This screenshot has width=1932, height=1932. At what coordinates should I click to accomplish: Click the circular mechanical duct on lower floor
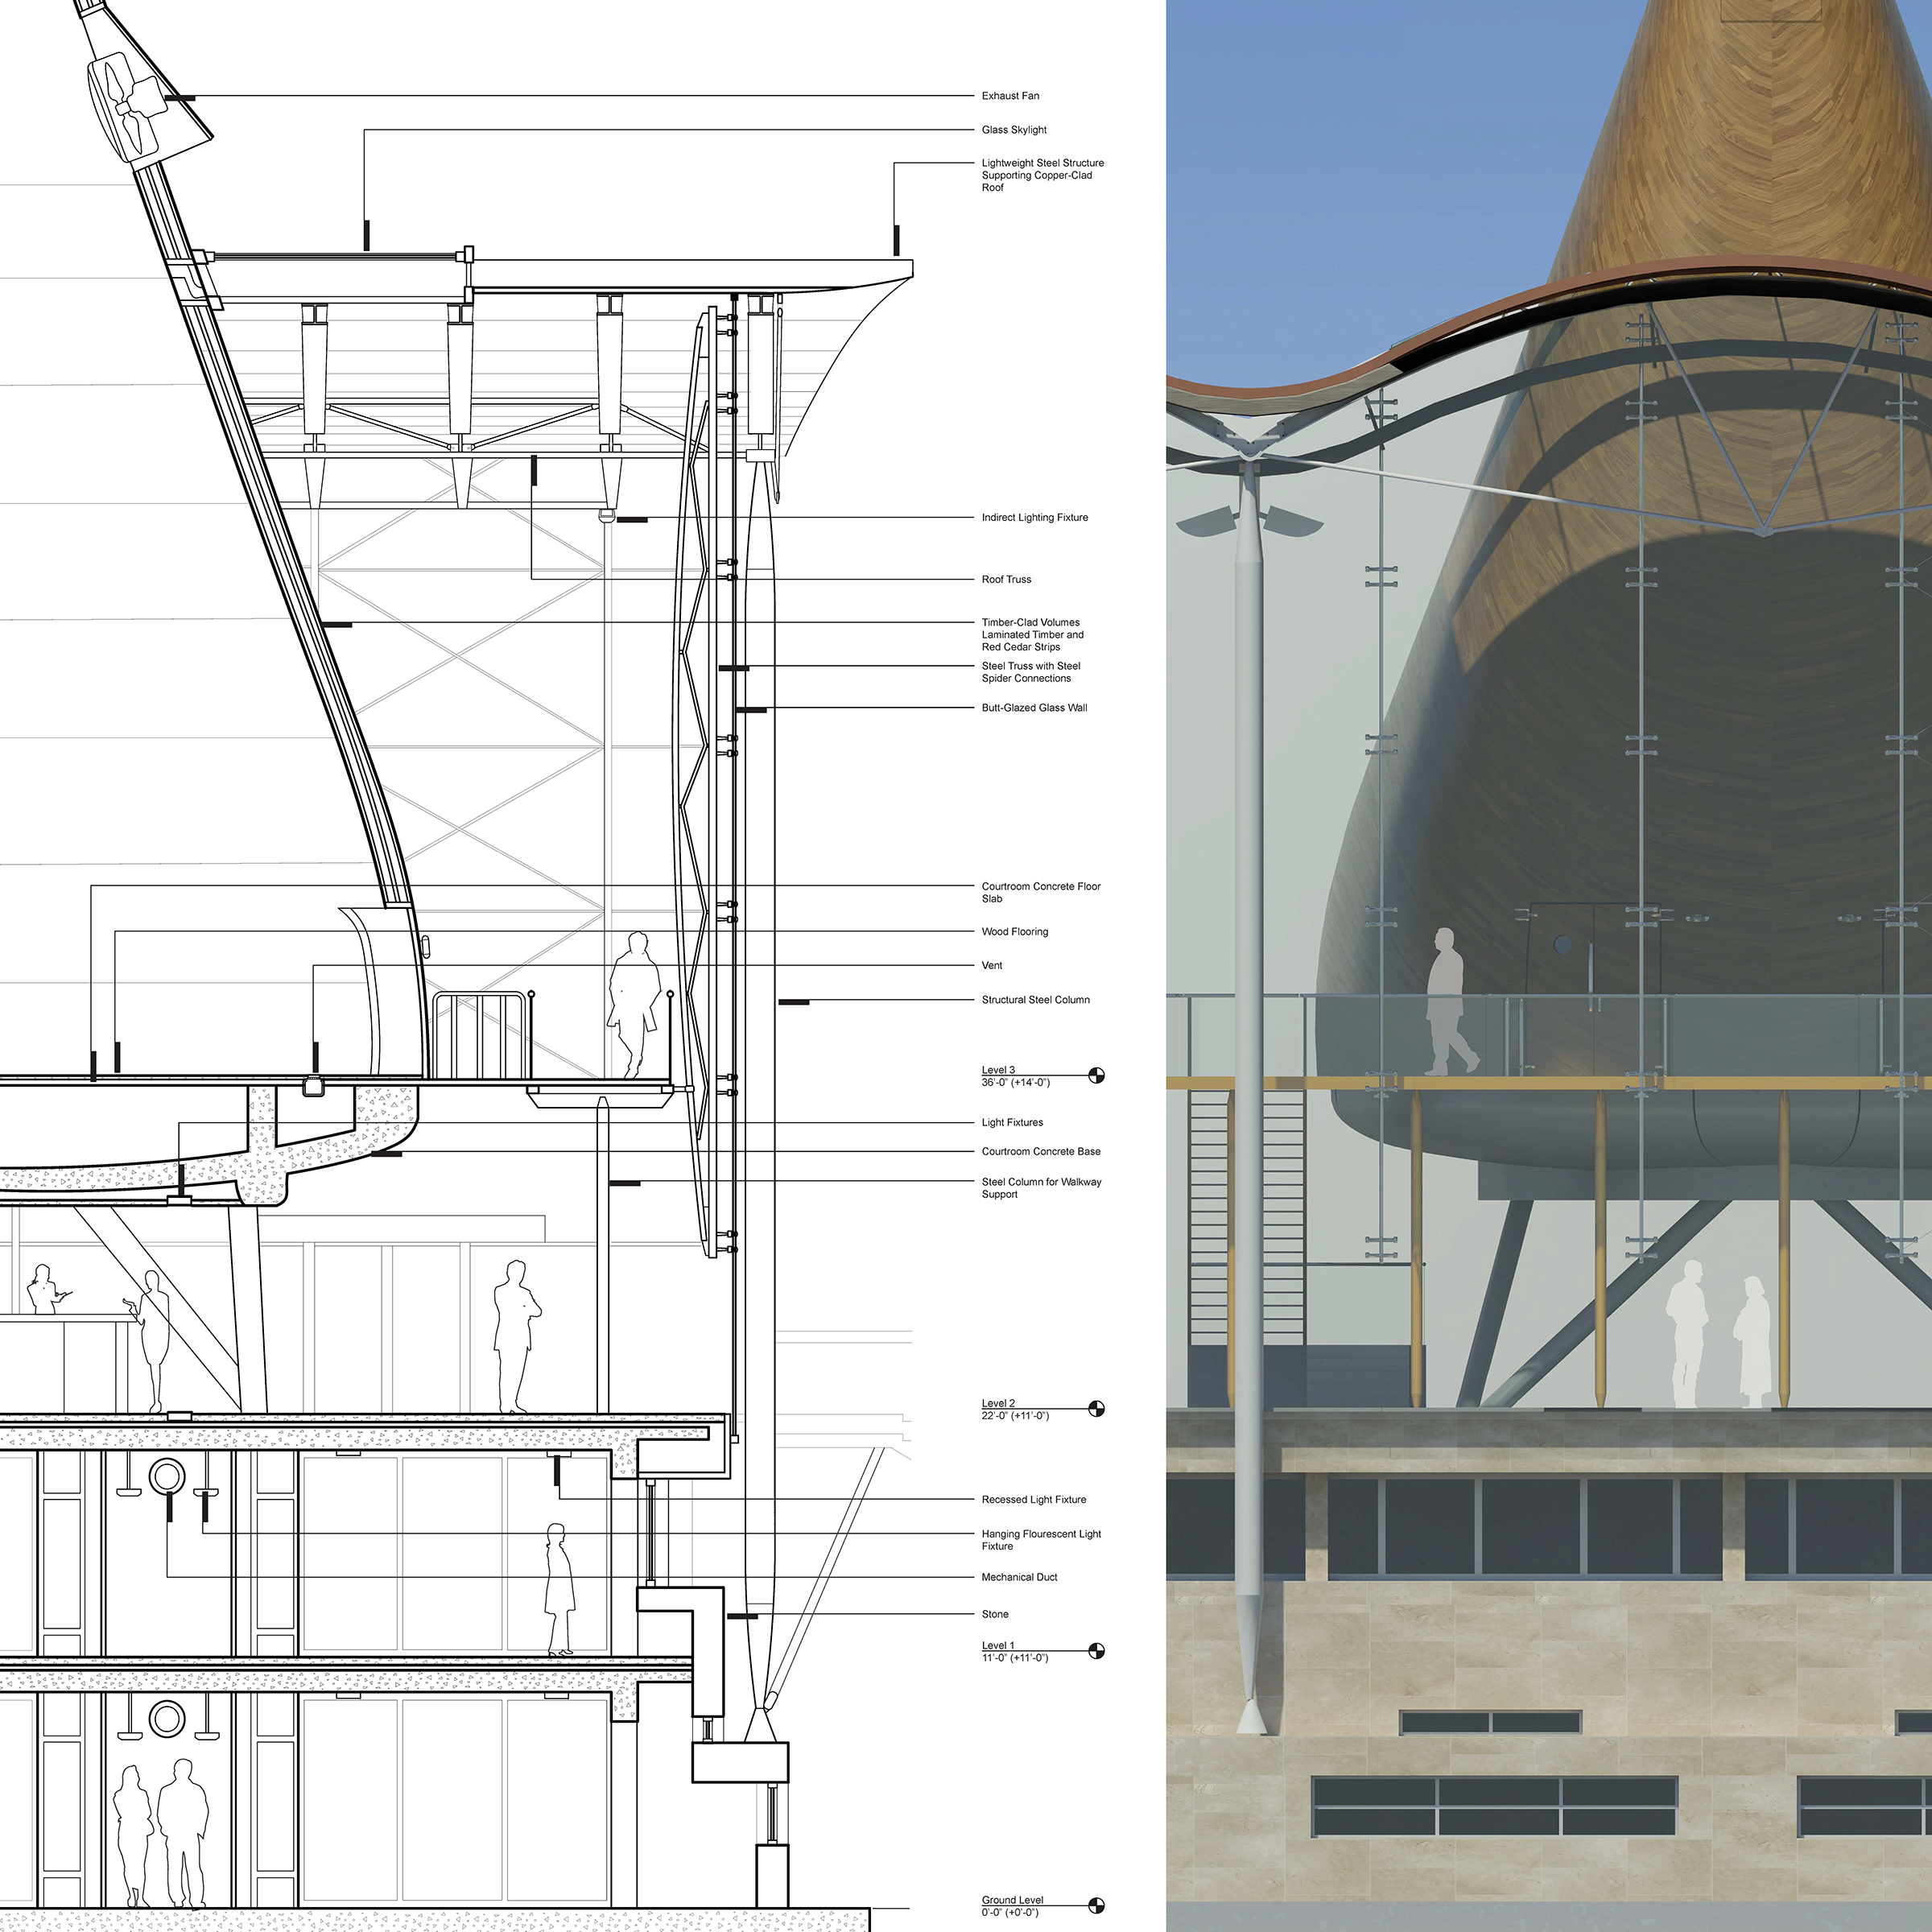(167, 1719)
